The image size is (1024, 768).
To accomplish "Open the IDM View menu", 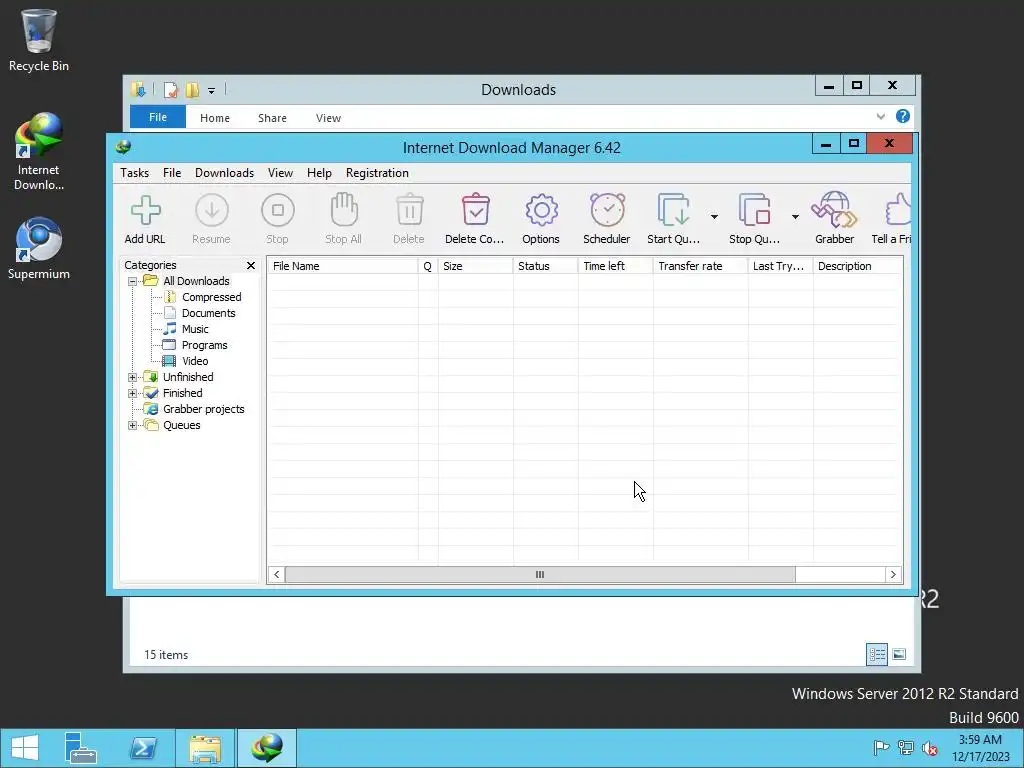I will (x=280, y=173).
